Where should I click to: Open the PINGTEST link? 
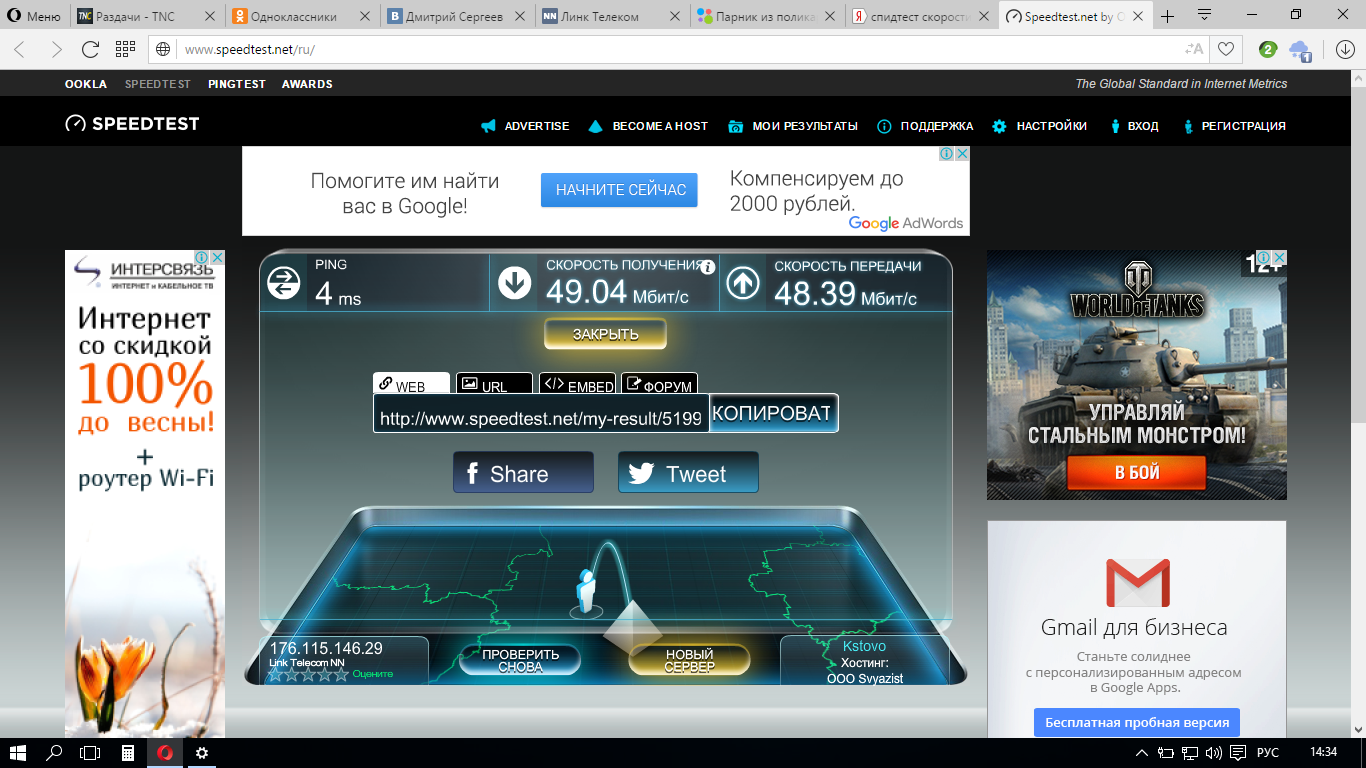(237, 84)
